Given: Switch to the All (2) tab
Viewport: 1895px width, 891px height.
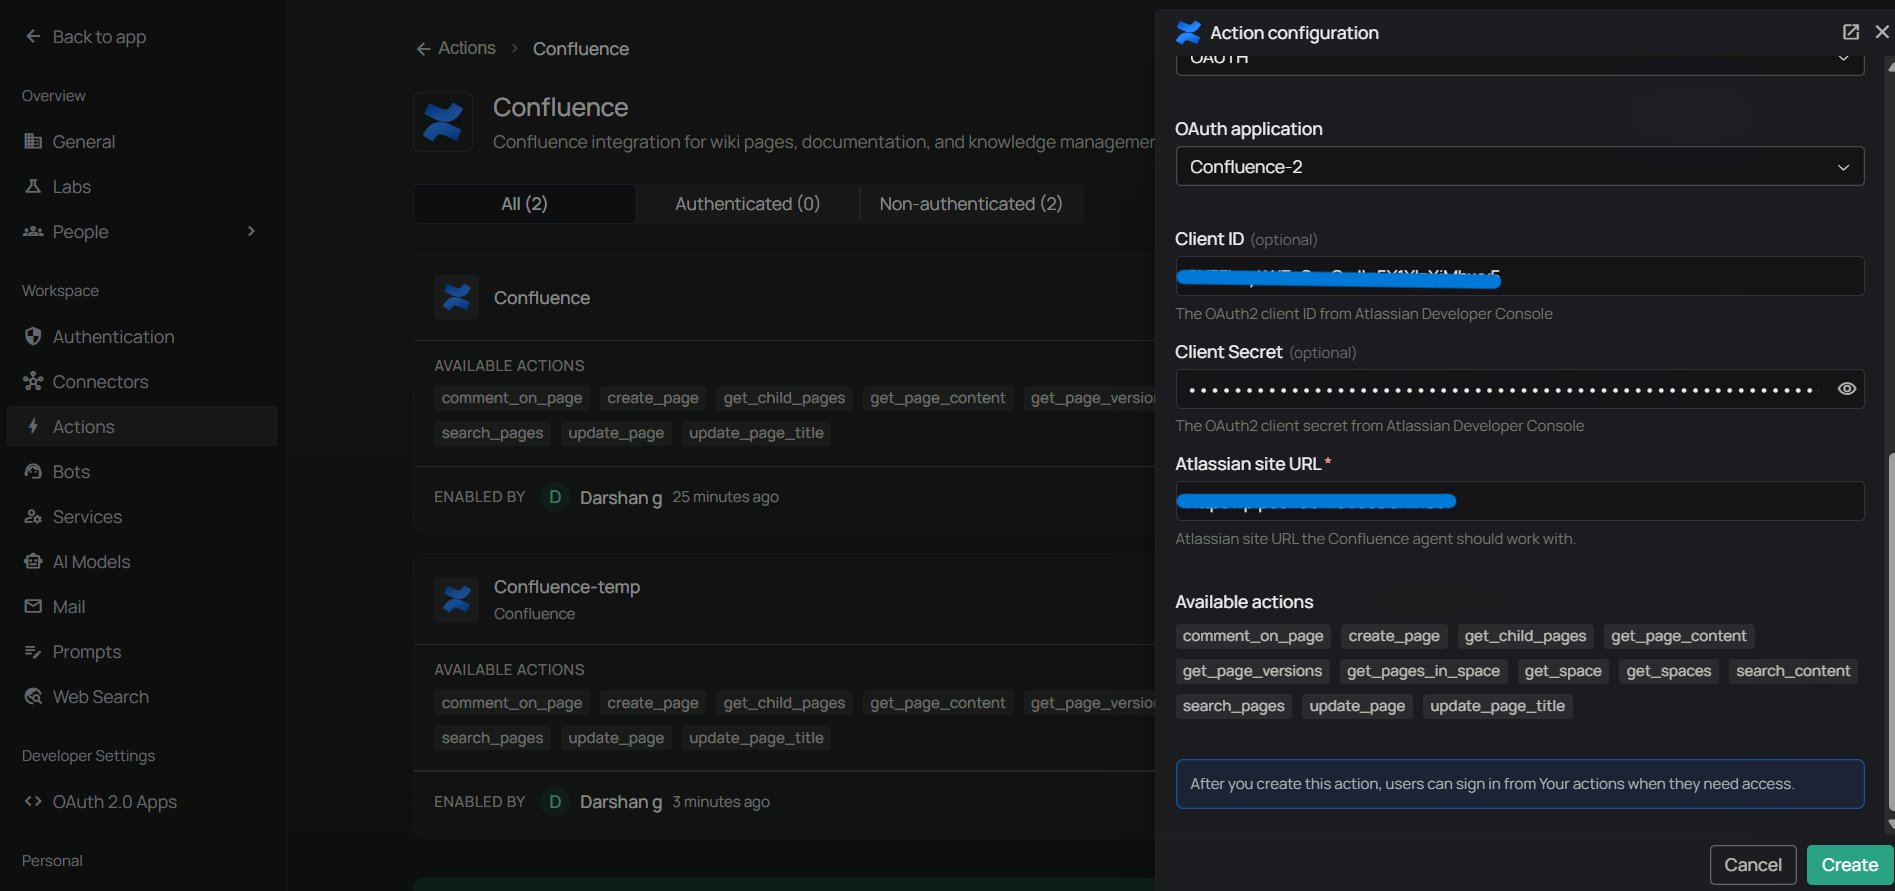Looking at the screenshot, I should pyautogui.click(x=524, y=204).
